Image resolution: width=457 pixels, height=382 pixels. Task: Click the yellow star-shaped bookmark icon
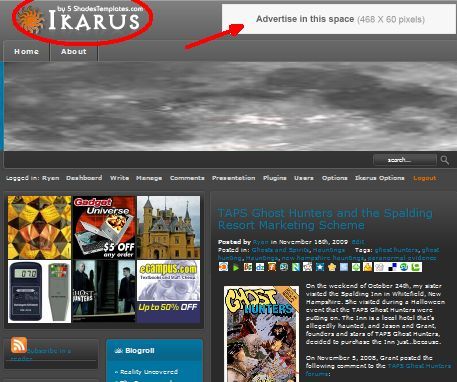click(332, 267)
